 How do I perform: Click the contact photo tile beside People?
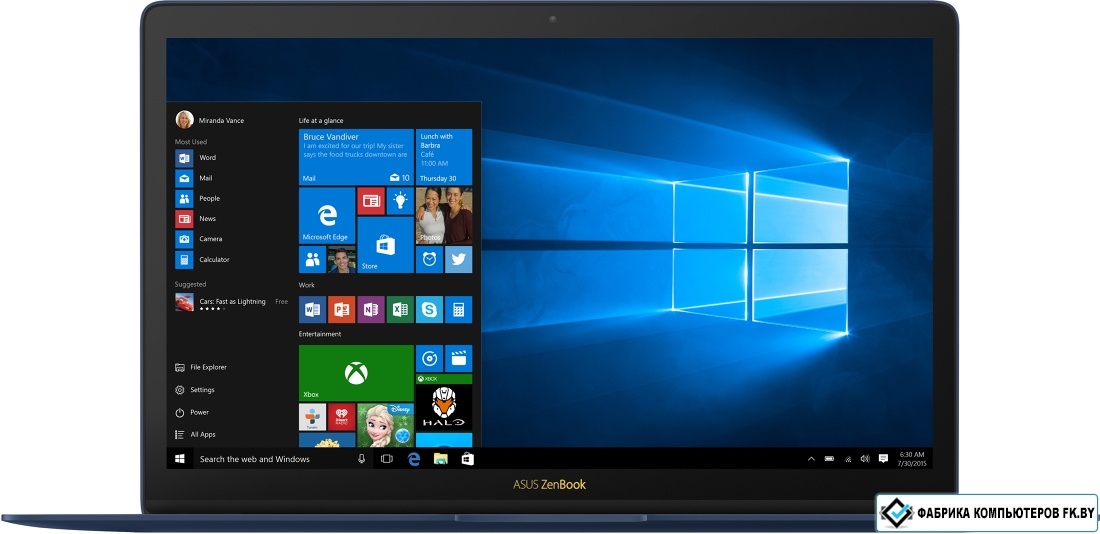[342, 260]
